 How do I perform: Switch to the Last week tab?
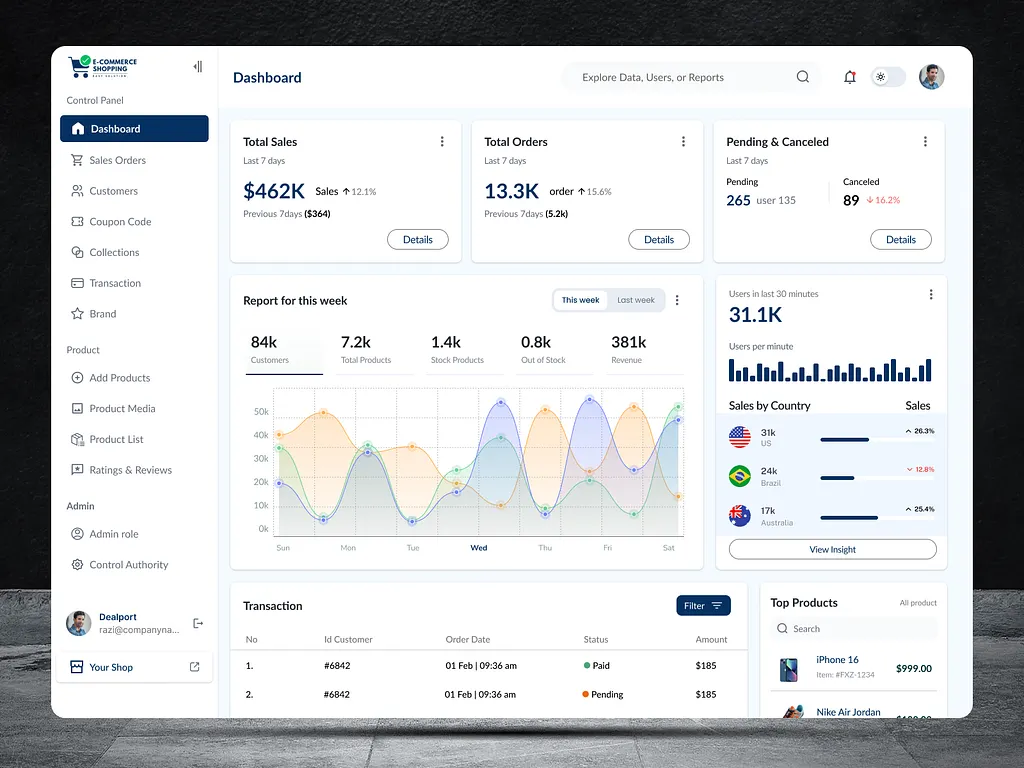point(636,299)
